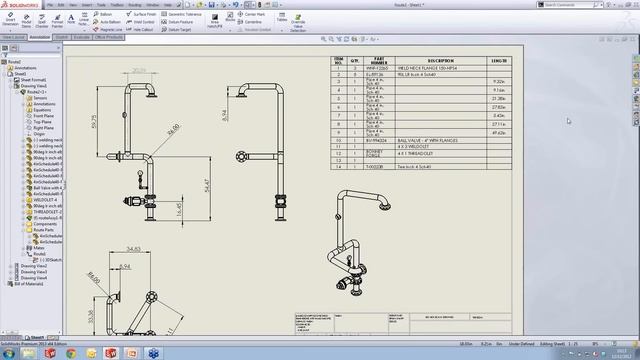The image size is (640, 360).
Task: Insert a Geometric Tolerance
Action: coord(182,14)
